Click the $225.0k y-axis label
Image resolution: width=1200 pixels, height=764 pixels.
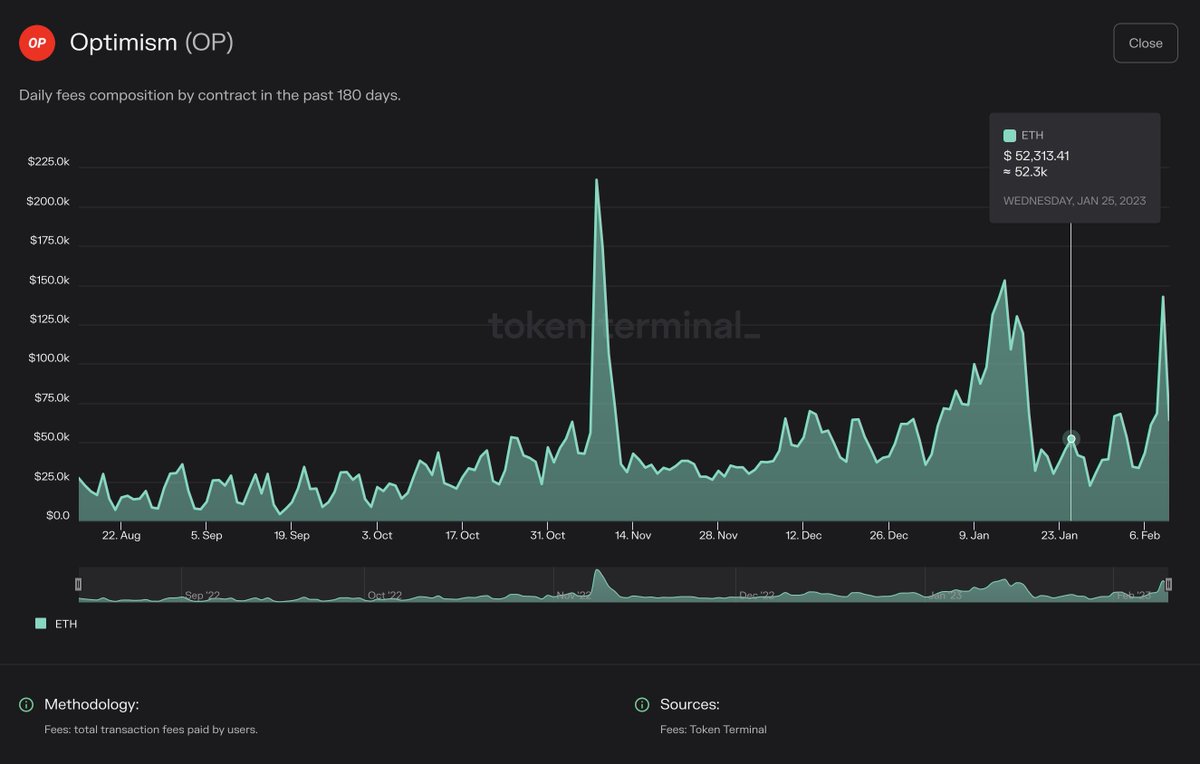click(x=48, y=162)
